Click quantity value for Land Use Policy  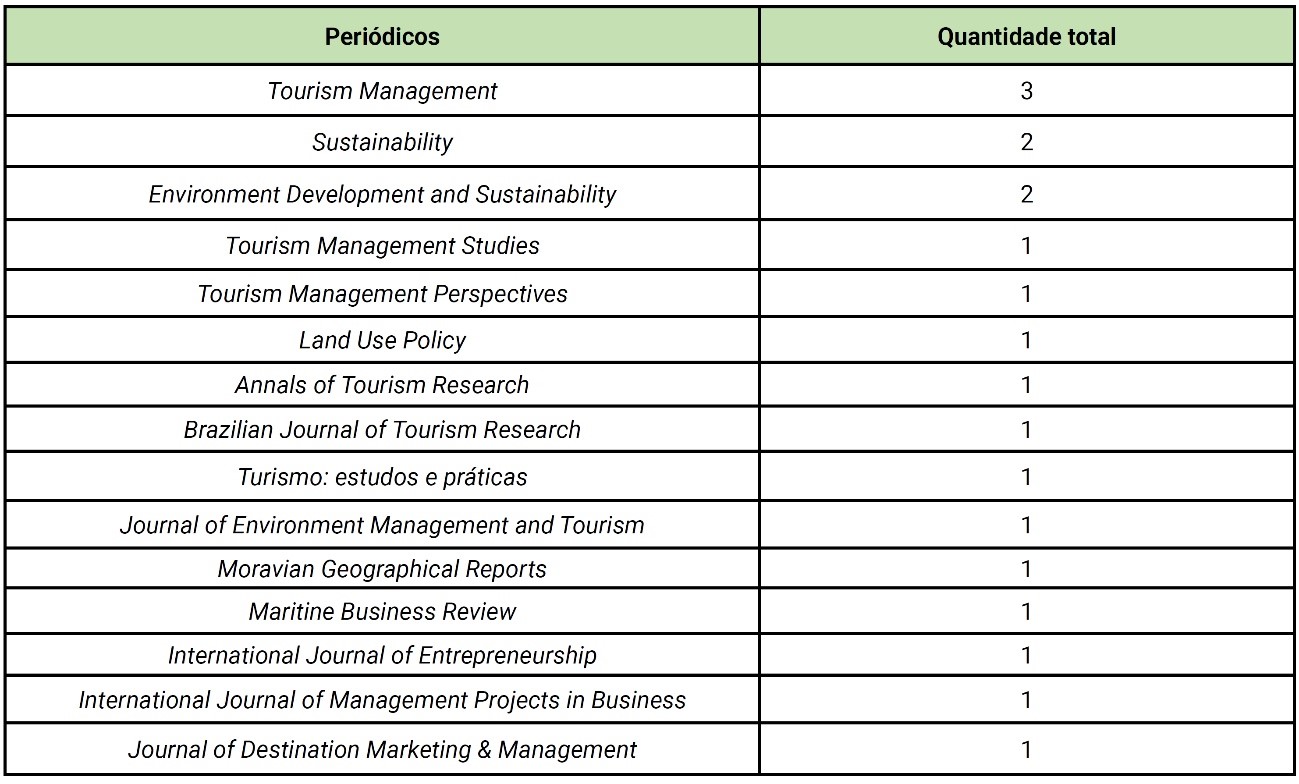[1026, 340]
